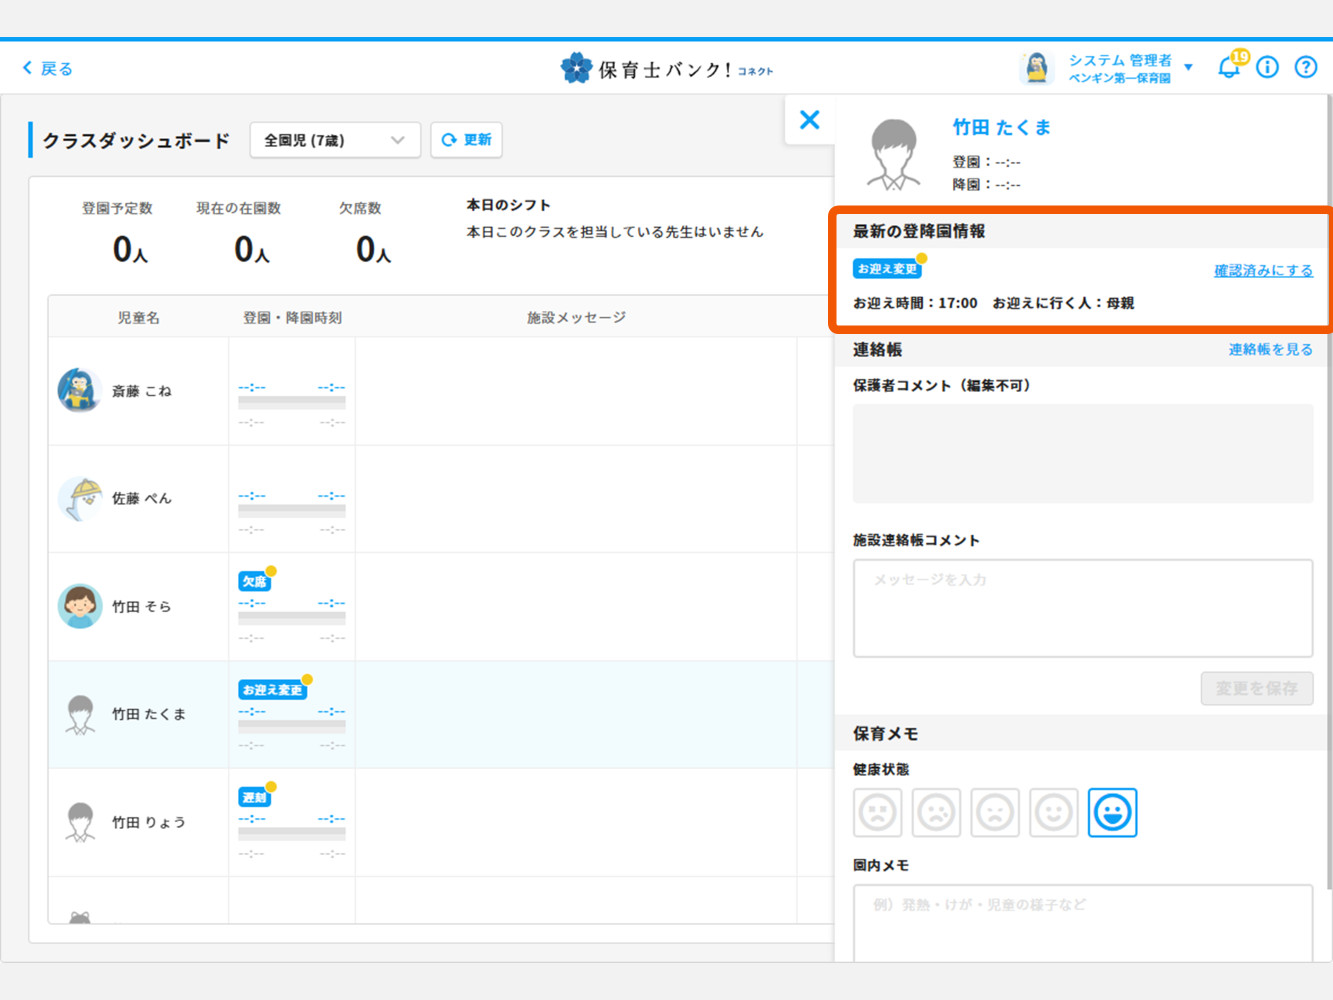
Task: Click the 保育士バンク flower logo
Action: coord(576,68)
